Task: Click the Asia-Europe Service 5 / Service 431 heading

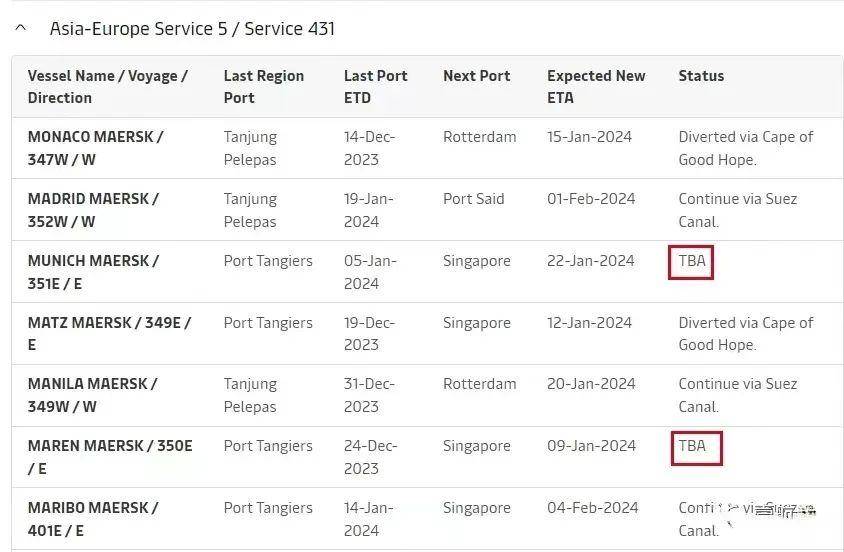Action: [x=192, y=29]
